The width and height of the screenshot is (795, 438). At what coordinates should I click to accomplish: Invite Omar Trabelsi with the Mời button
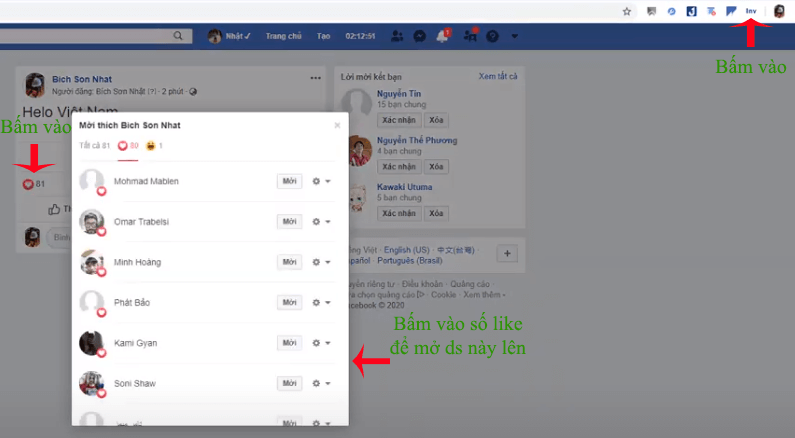pyautogui.click(x=290, y=222)
